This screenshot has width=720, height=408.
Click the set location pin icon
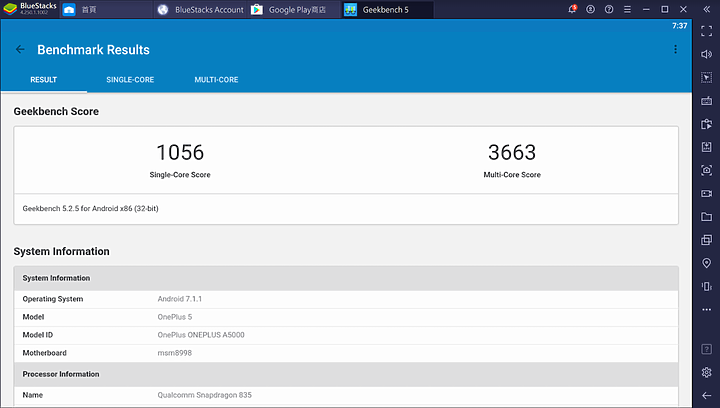point(706,263)
